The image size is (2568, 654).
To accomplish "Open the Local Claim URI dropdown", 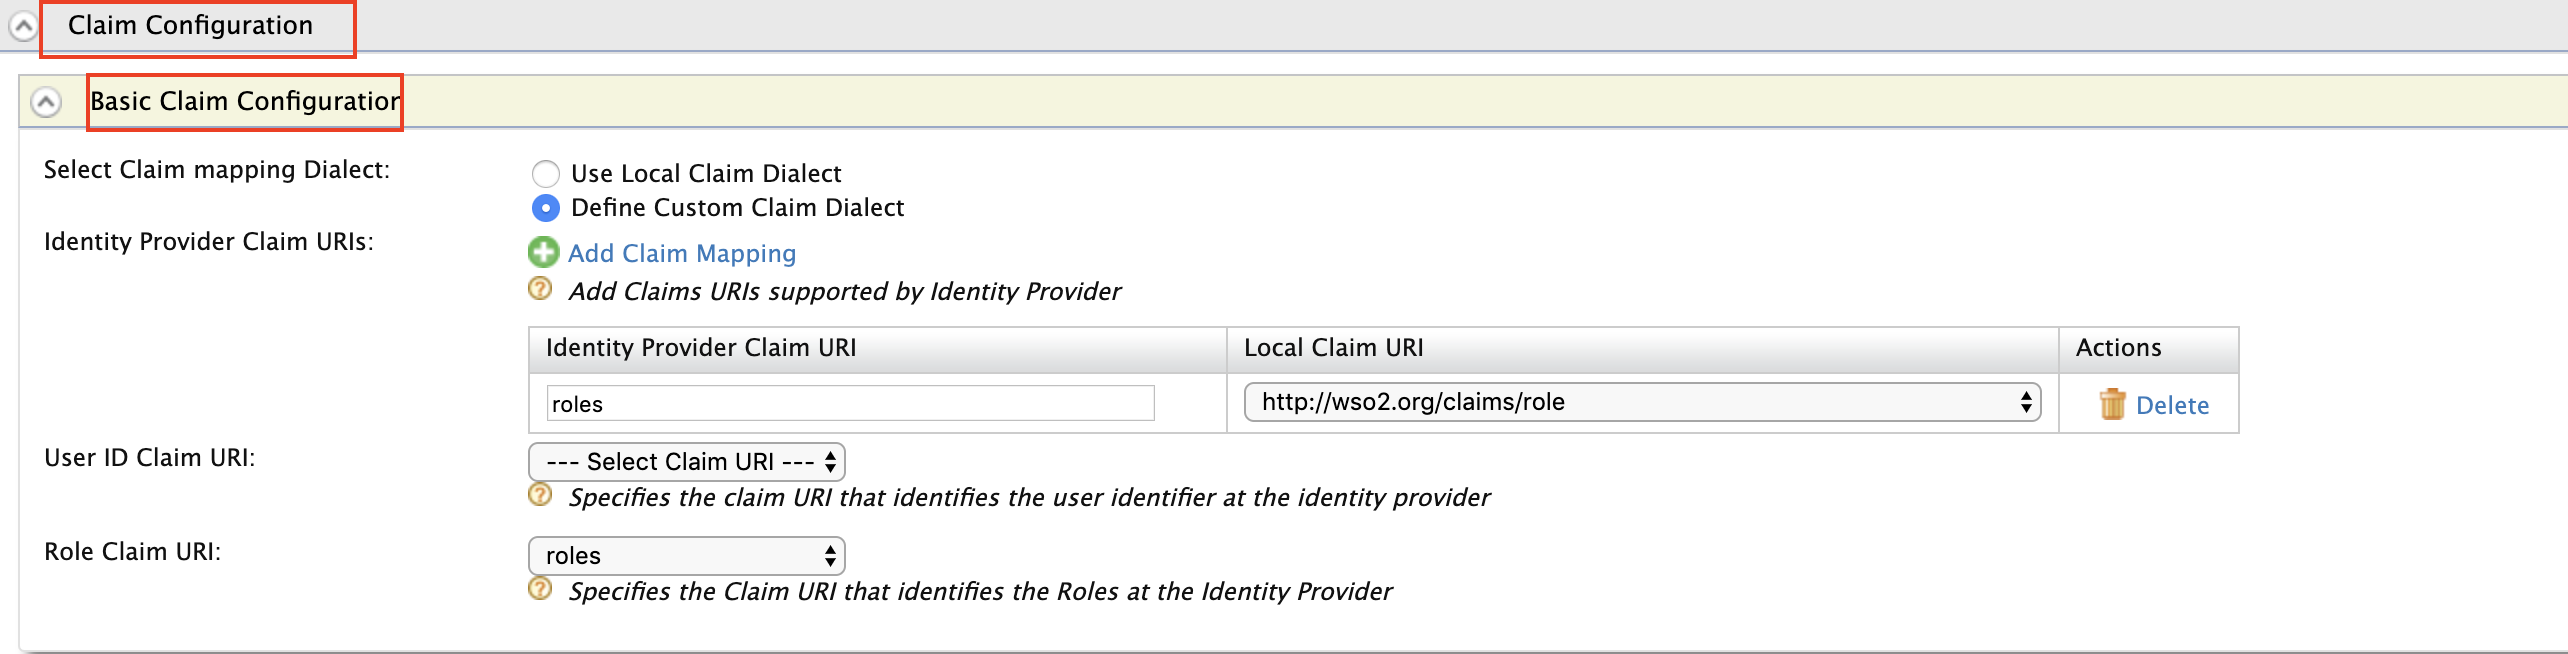I will click(1641, 402).
